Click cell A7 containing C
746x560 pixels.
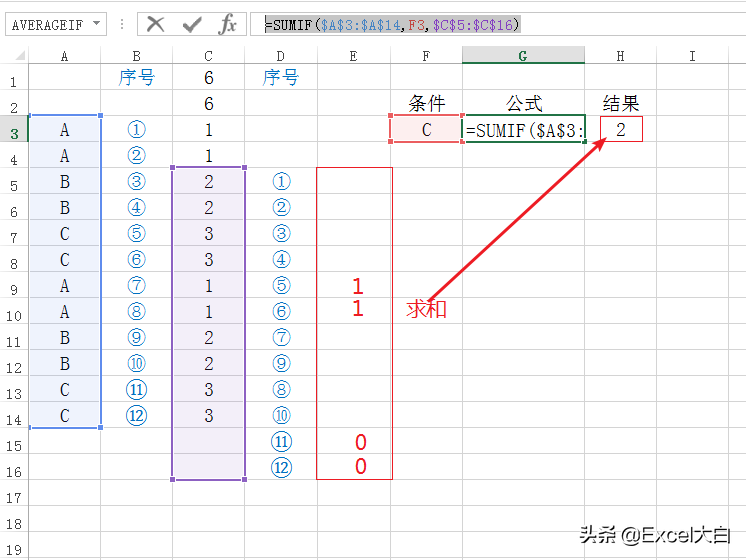click(x=65, y=234)
